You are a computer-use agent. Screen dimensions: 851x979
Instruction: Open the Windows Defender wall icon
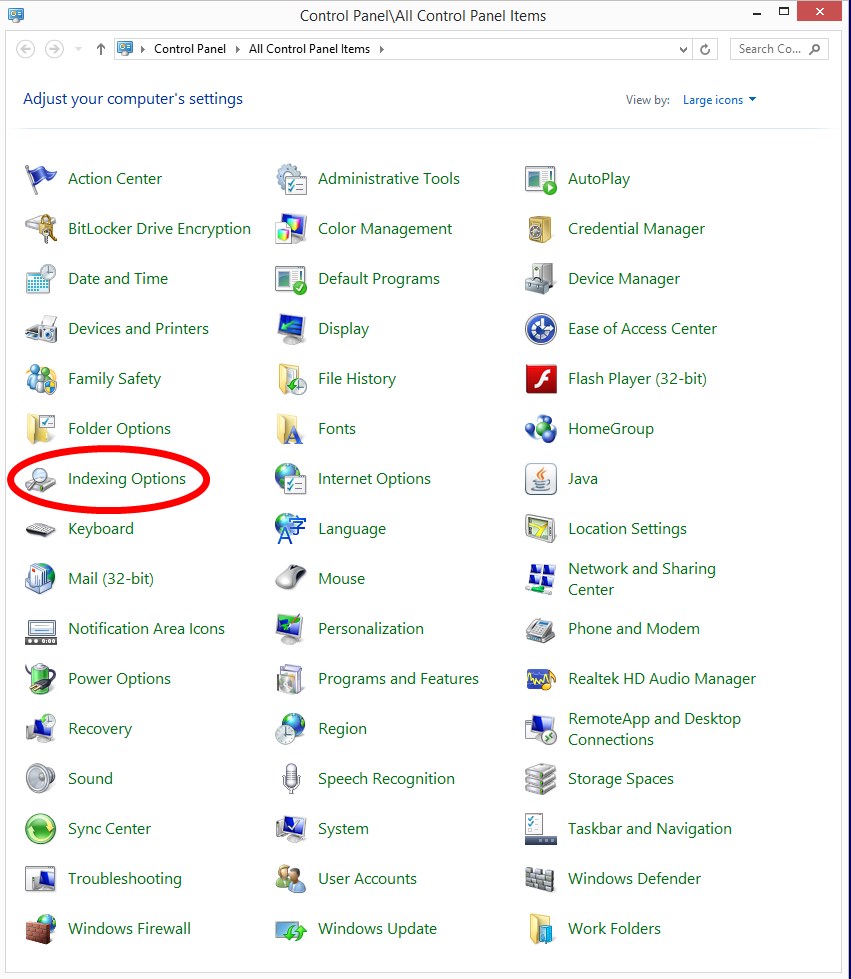pyautogui.click(x=541, y=878)
